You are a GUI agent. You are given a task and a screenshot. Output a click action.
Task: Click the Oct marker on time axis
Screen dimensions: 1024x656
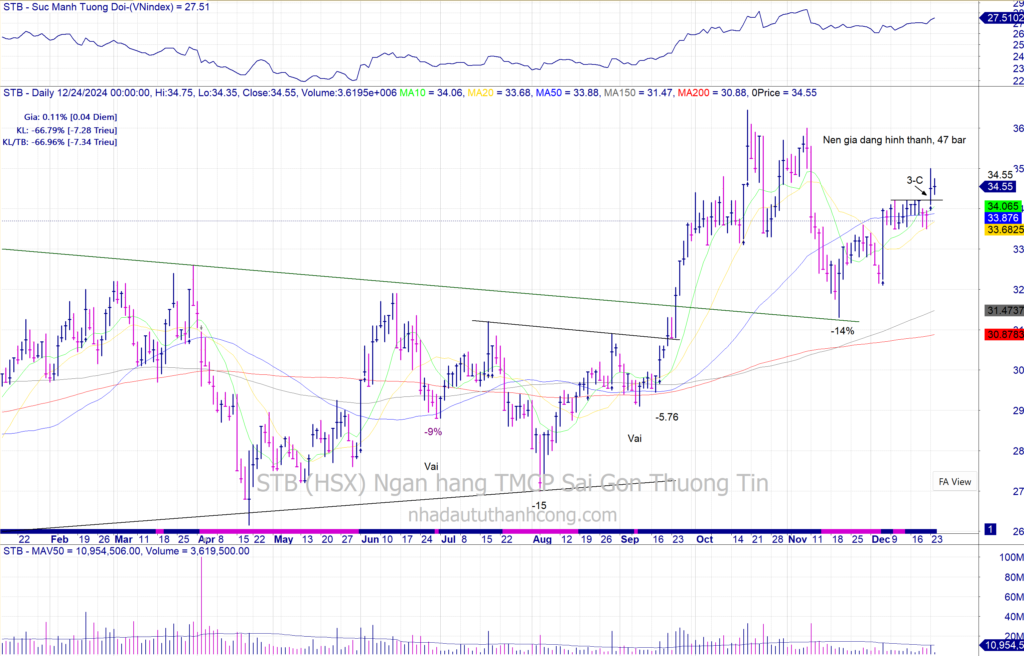[x=704, y=538]
